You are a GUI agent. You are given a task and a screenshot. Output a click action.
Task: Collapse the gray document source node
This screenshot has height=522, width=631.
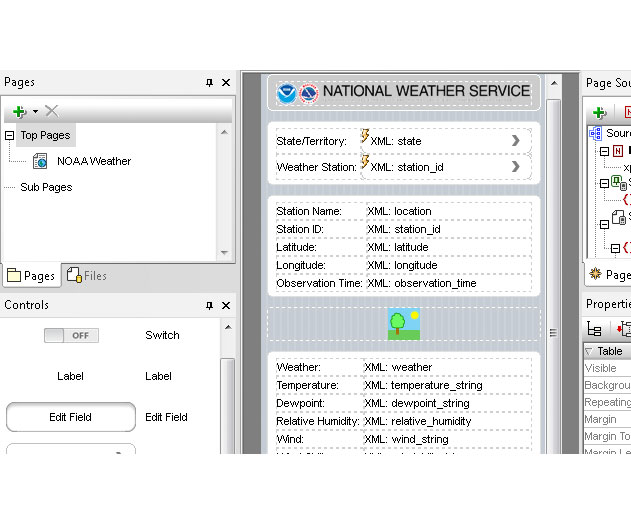click(604, 224)
